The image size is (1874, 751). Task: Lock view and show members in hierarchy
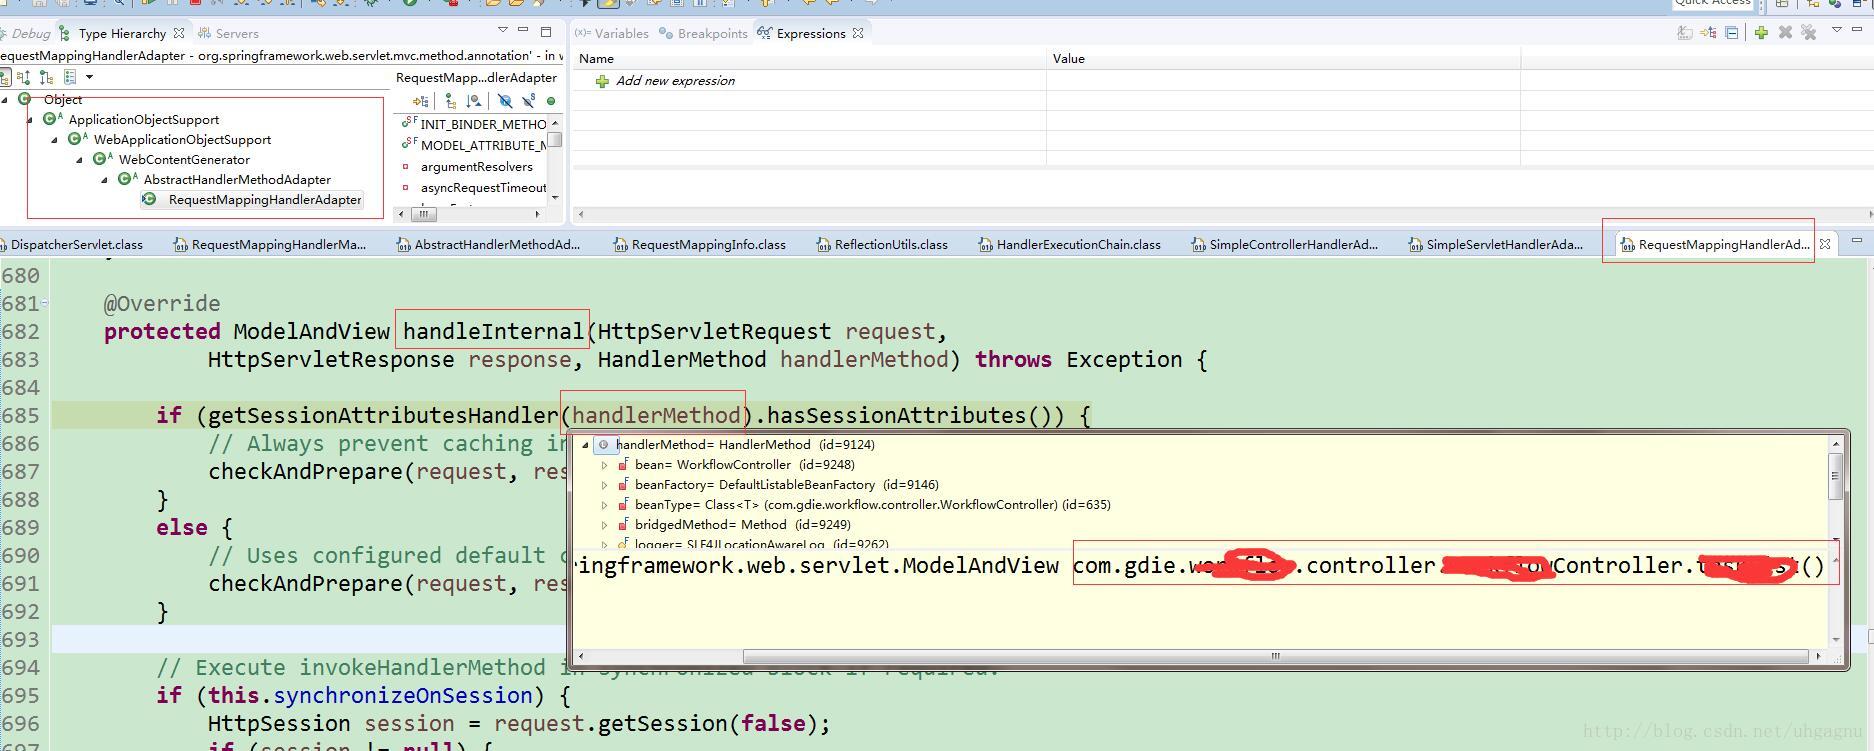pos(421,101)
